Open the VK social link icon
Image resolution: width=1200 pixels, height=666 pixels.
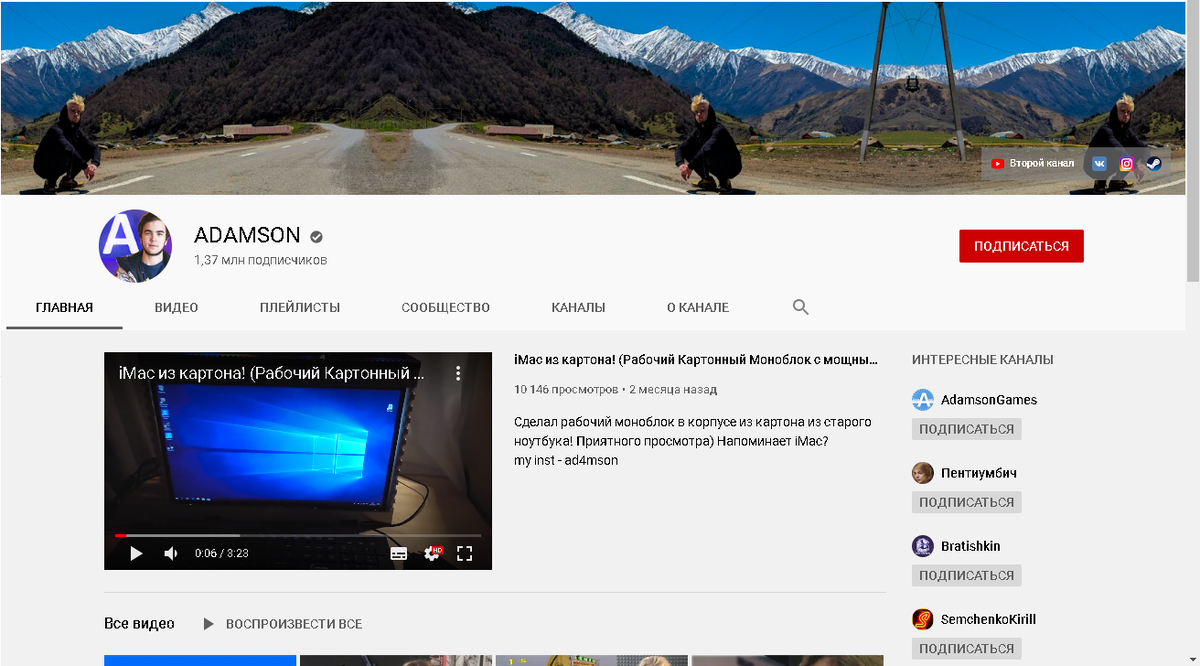(x=1099, y=164)
